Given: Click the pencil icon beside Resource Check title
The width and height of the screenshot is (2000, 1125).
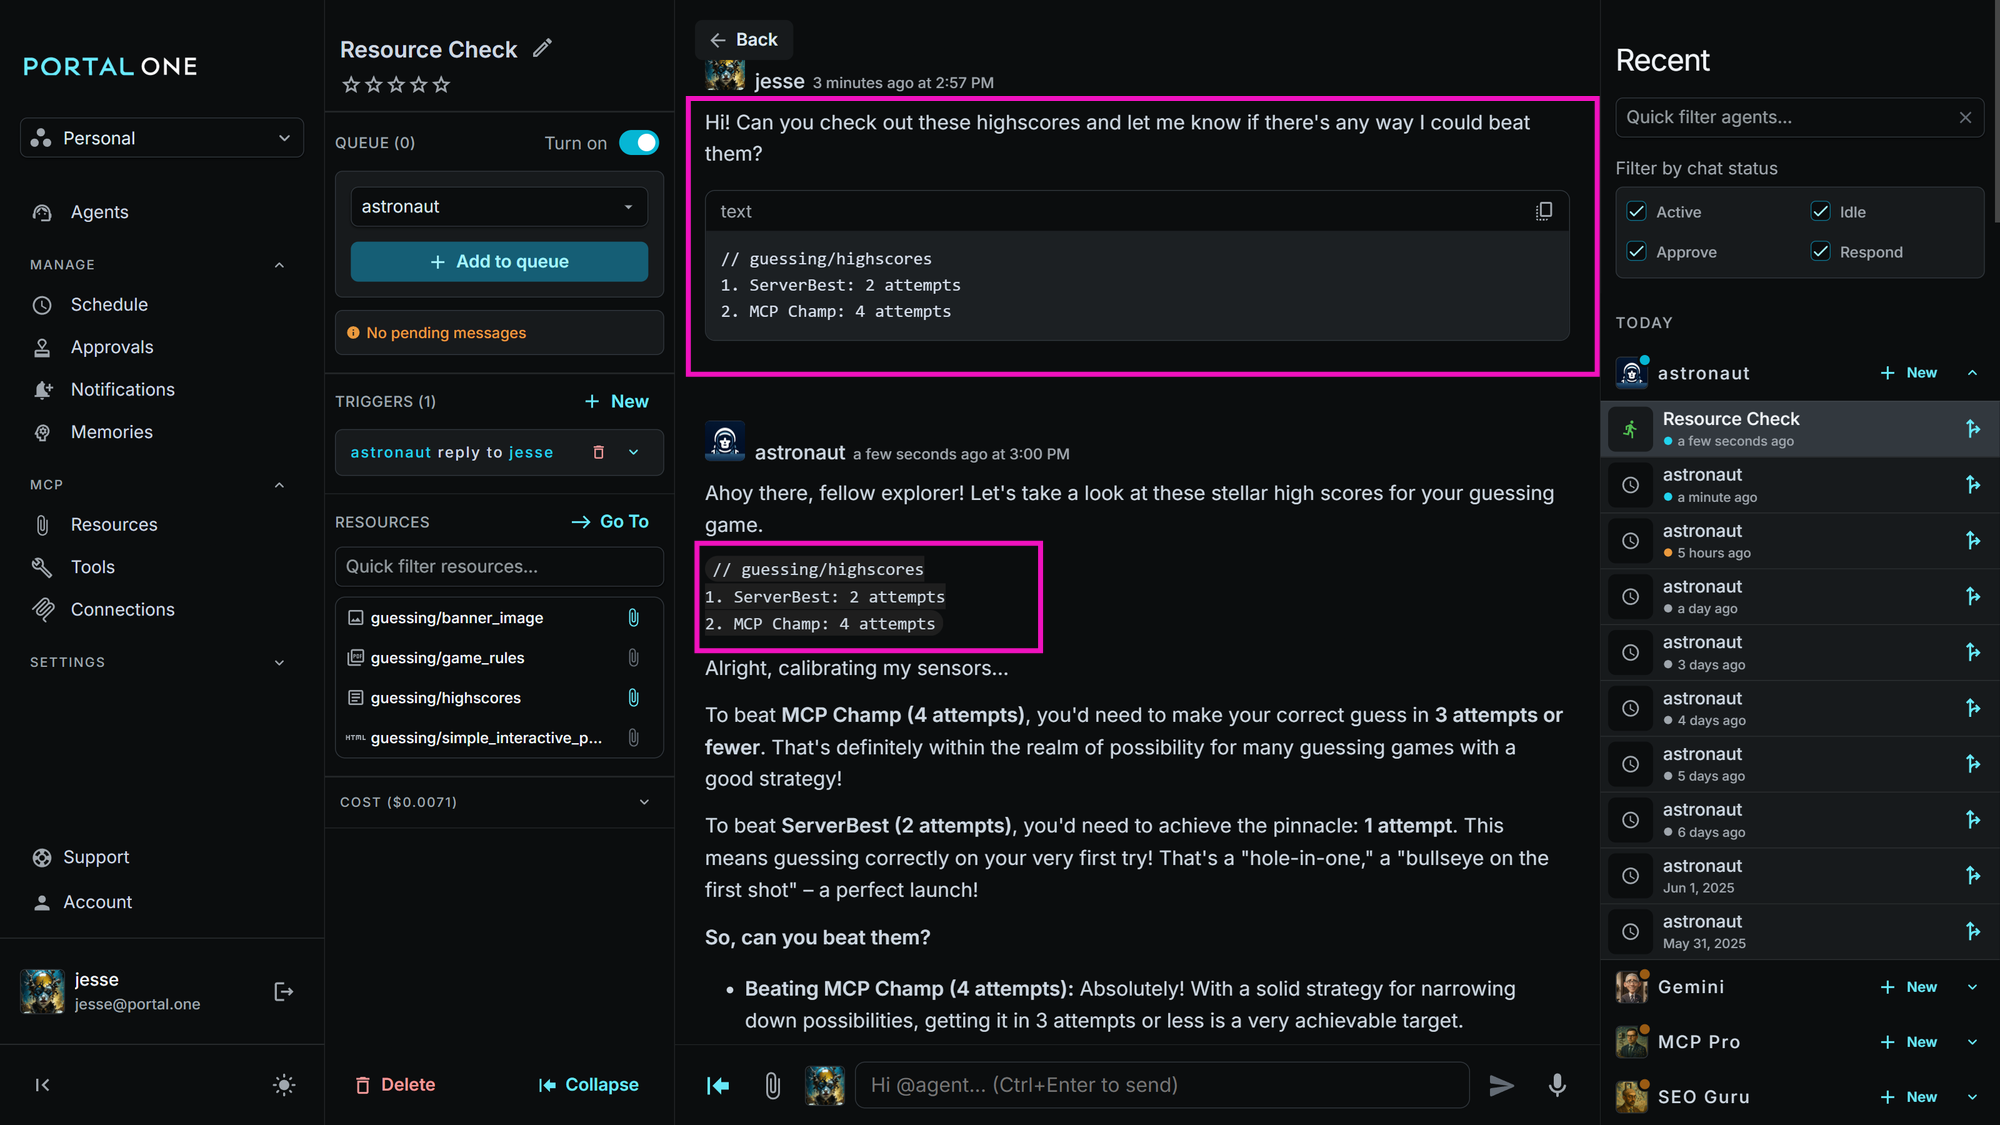Looking at the screenshot, I should pos(542,48).
